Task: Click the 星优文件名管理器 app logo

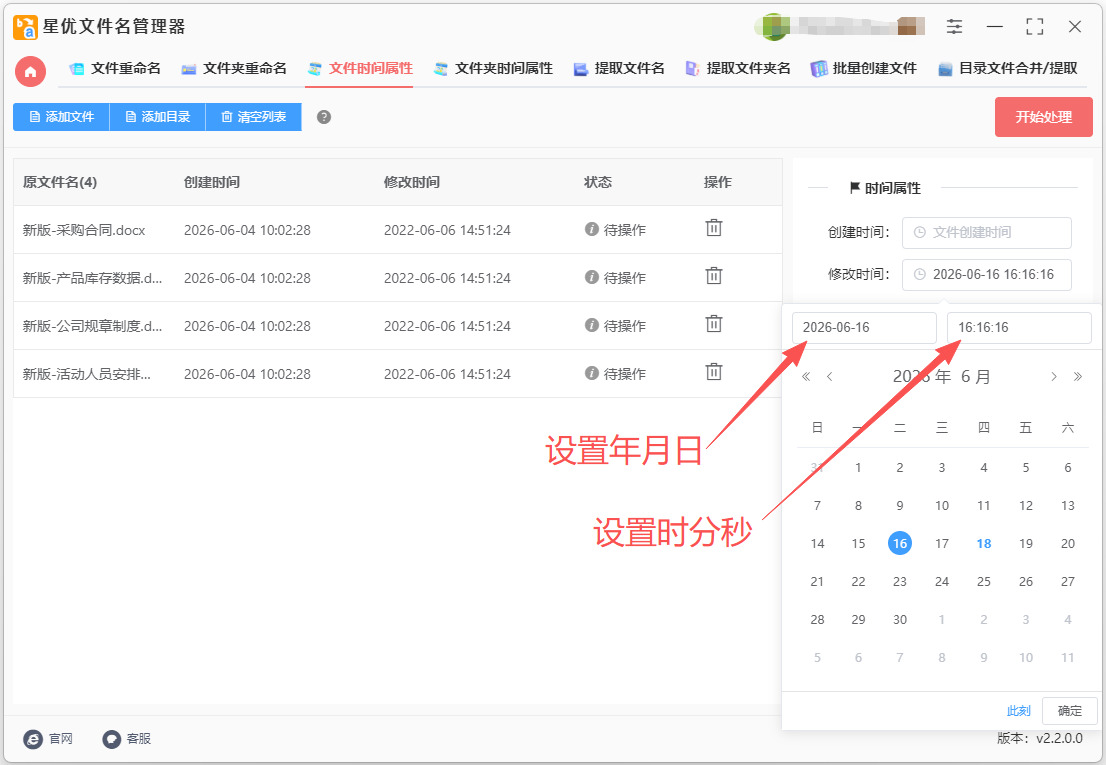Action: tap(25, 27)
